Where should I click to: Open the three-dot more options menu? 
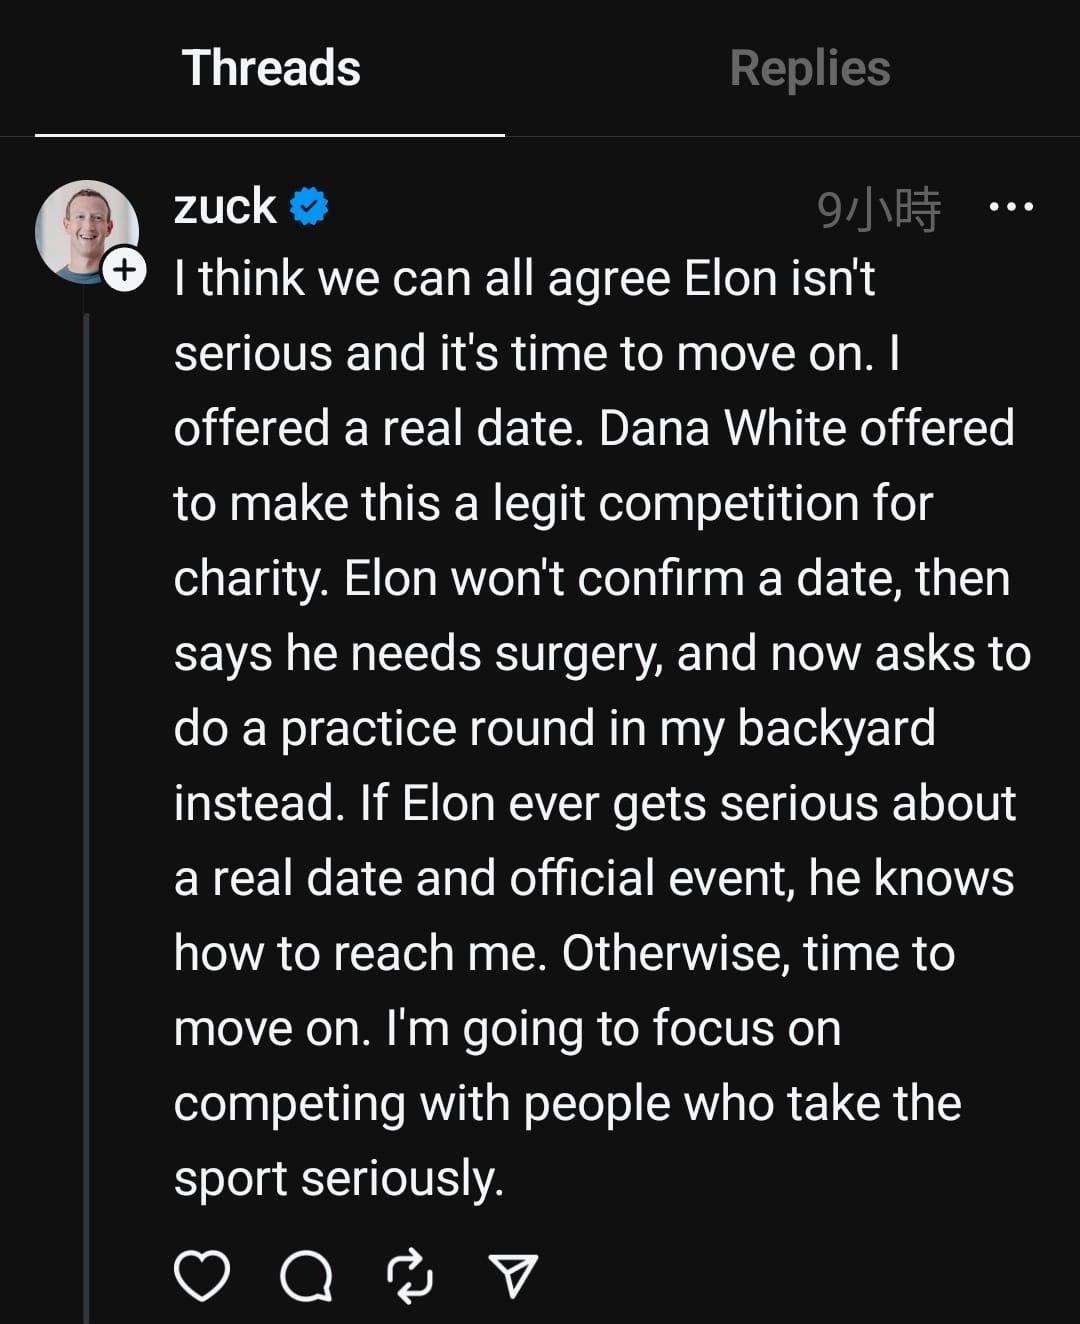point(1010,208)
